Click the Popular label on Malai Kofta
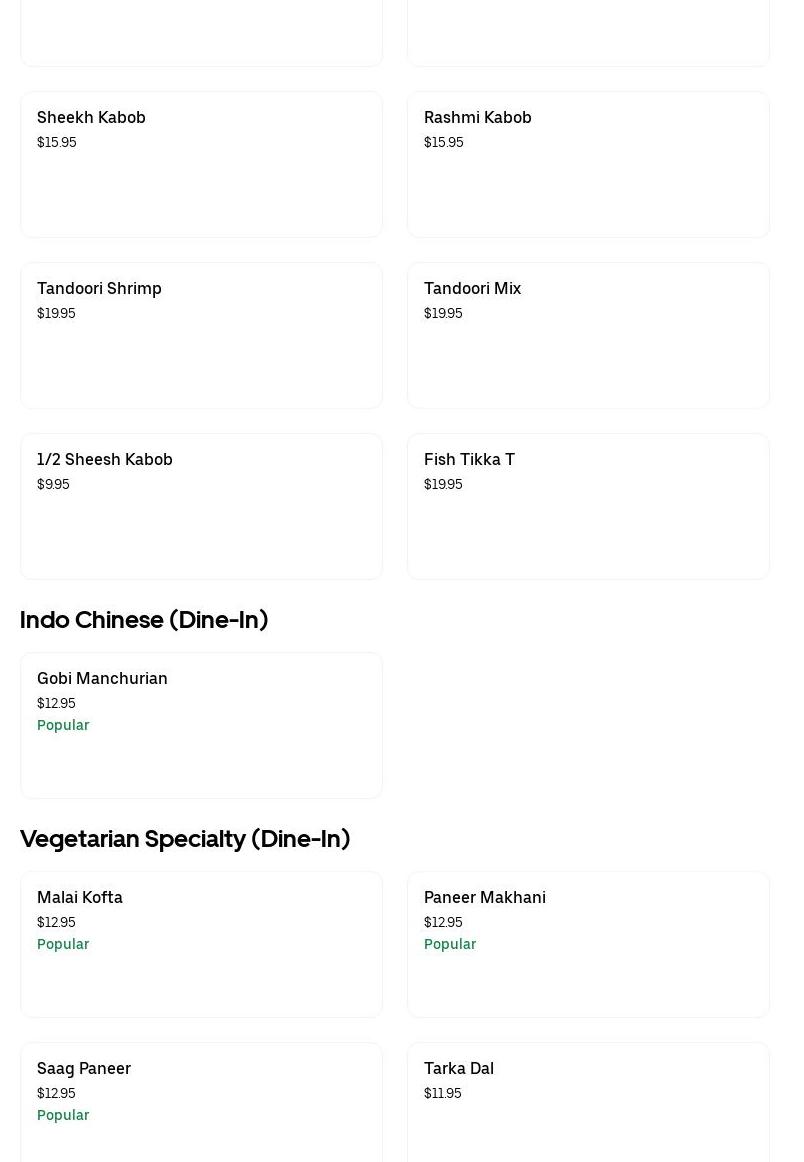Image resolution: width=804 pixels, height=1162 pixels. (x=63, y=944)
